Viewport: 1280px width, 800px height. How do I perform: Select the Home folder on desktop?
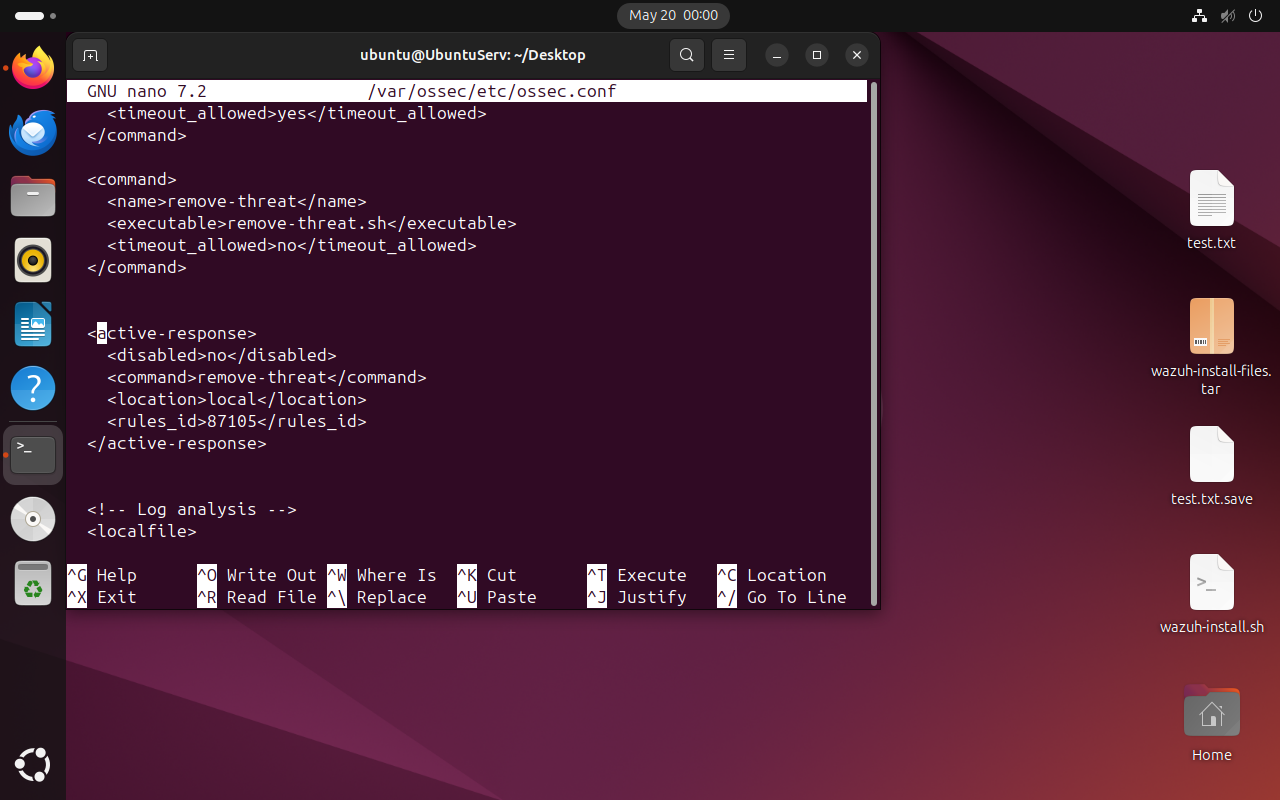tap(1212, 723)
